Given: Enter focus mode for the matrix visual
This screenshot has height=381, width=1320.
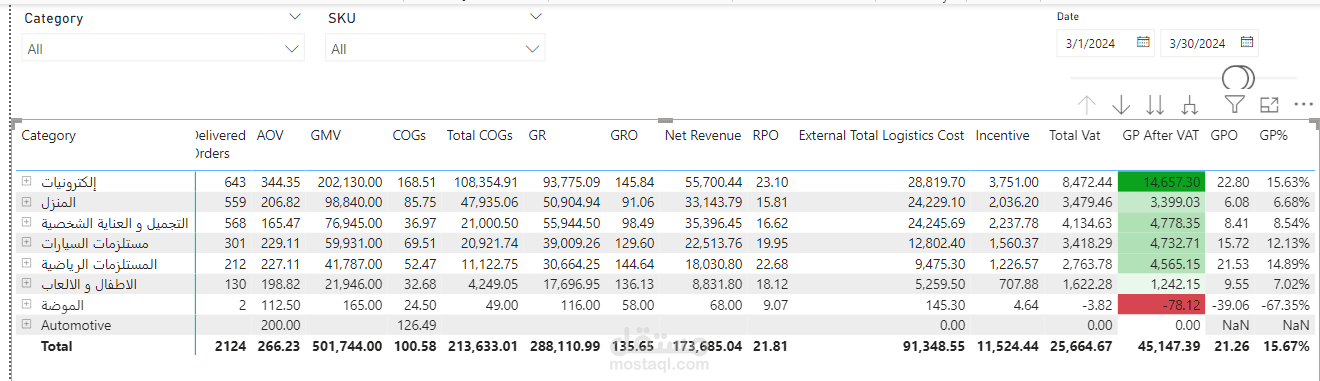Looking at the screenshot, I should [x=1269, y=104].
